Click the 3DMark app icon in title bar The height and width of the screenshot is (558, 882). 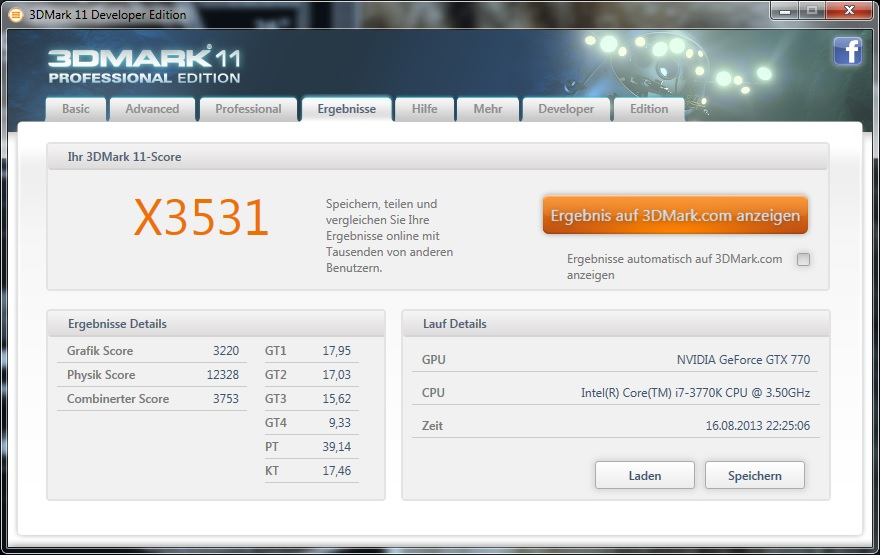pyautogui.click(x=16, y=15)
